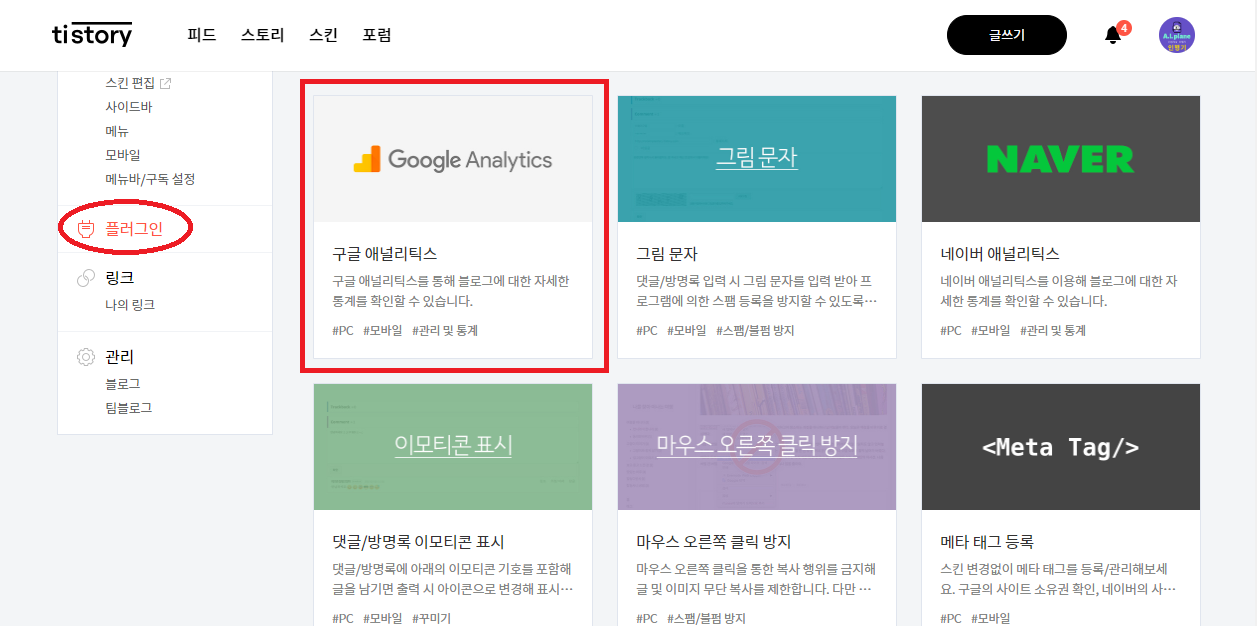Screen dimensions: 1257x626
Task: Select 모바일 in sidebar
Action: 123,155
